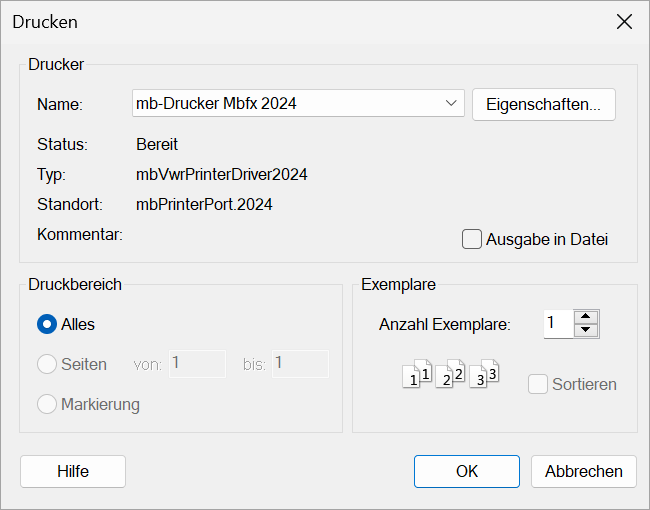Cancel with the Abbrechen button

point(584,471)
